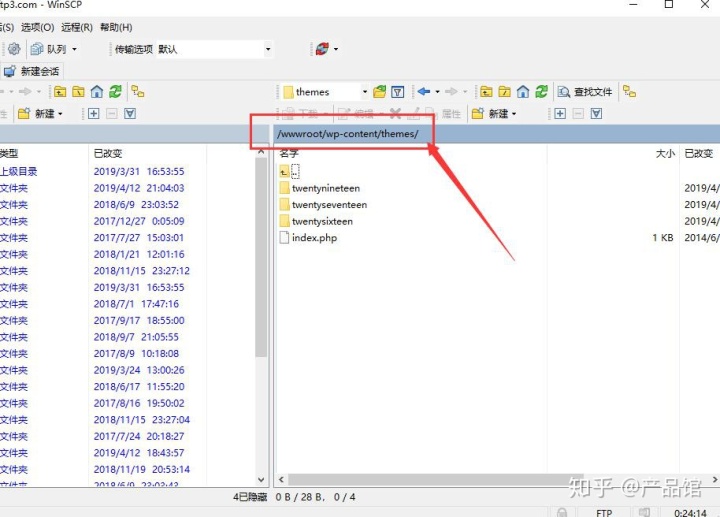Click open directory icon beside themes
Viewport: 720px width, 517px height.
pyautogui.click(x=379, y=92)
